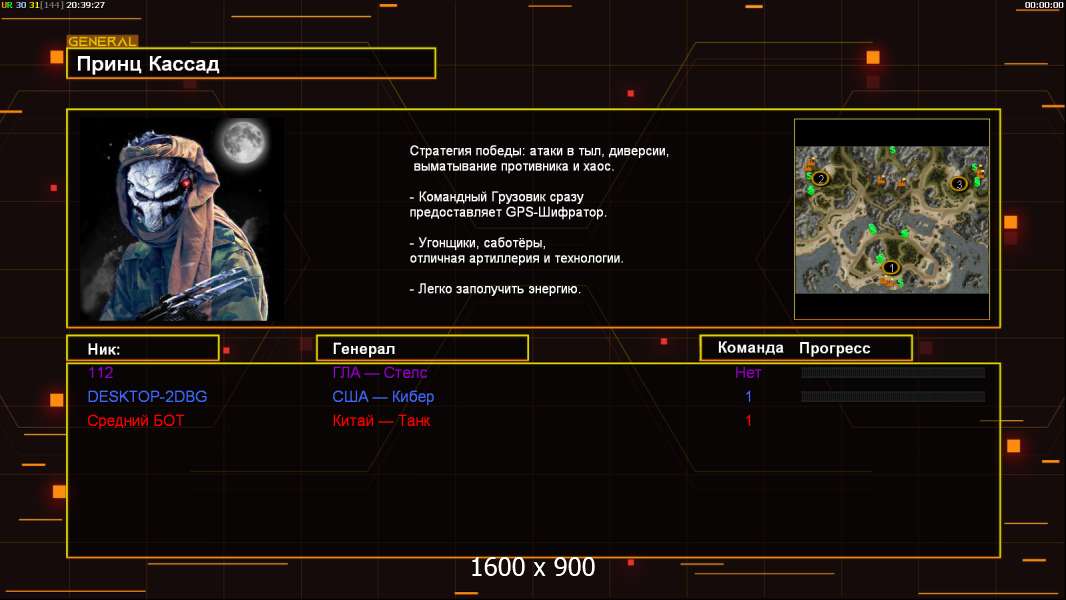
Task: Click the GENERAL label tag
Action: (103, 41)
